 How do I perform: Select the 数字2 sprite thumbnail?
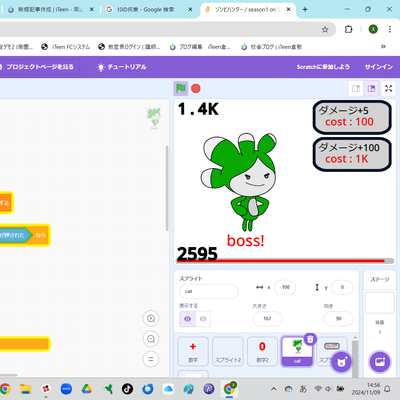pyautogui.click(x=262, y=351)
